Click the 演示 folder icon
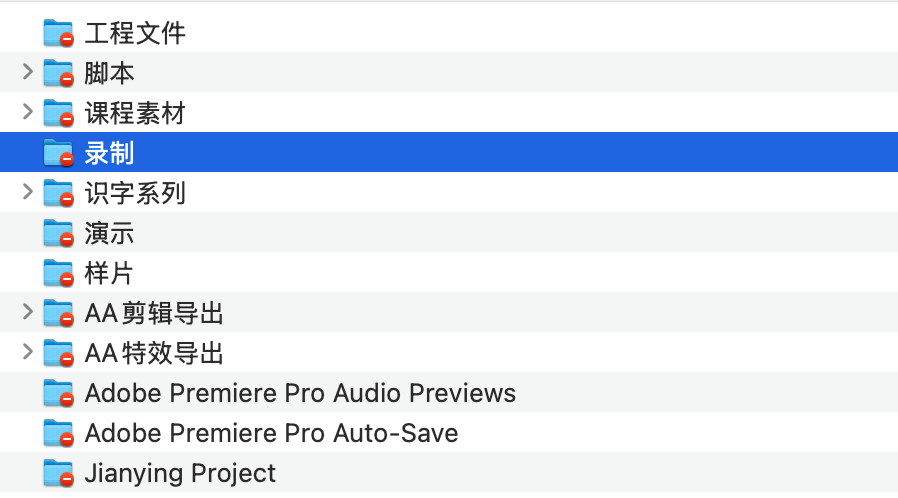This screenshot has height=498, width=898. point(58,233)
